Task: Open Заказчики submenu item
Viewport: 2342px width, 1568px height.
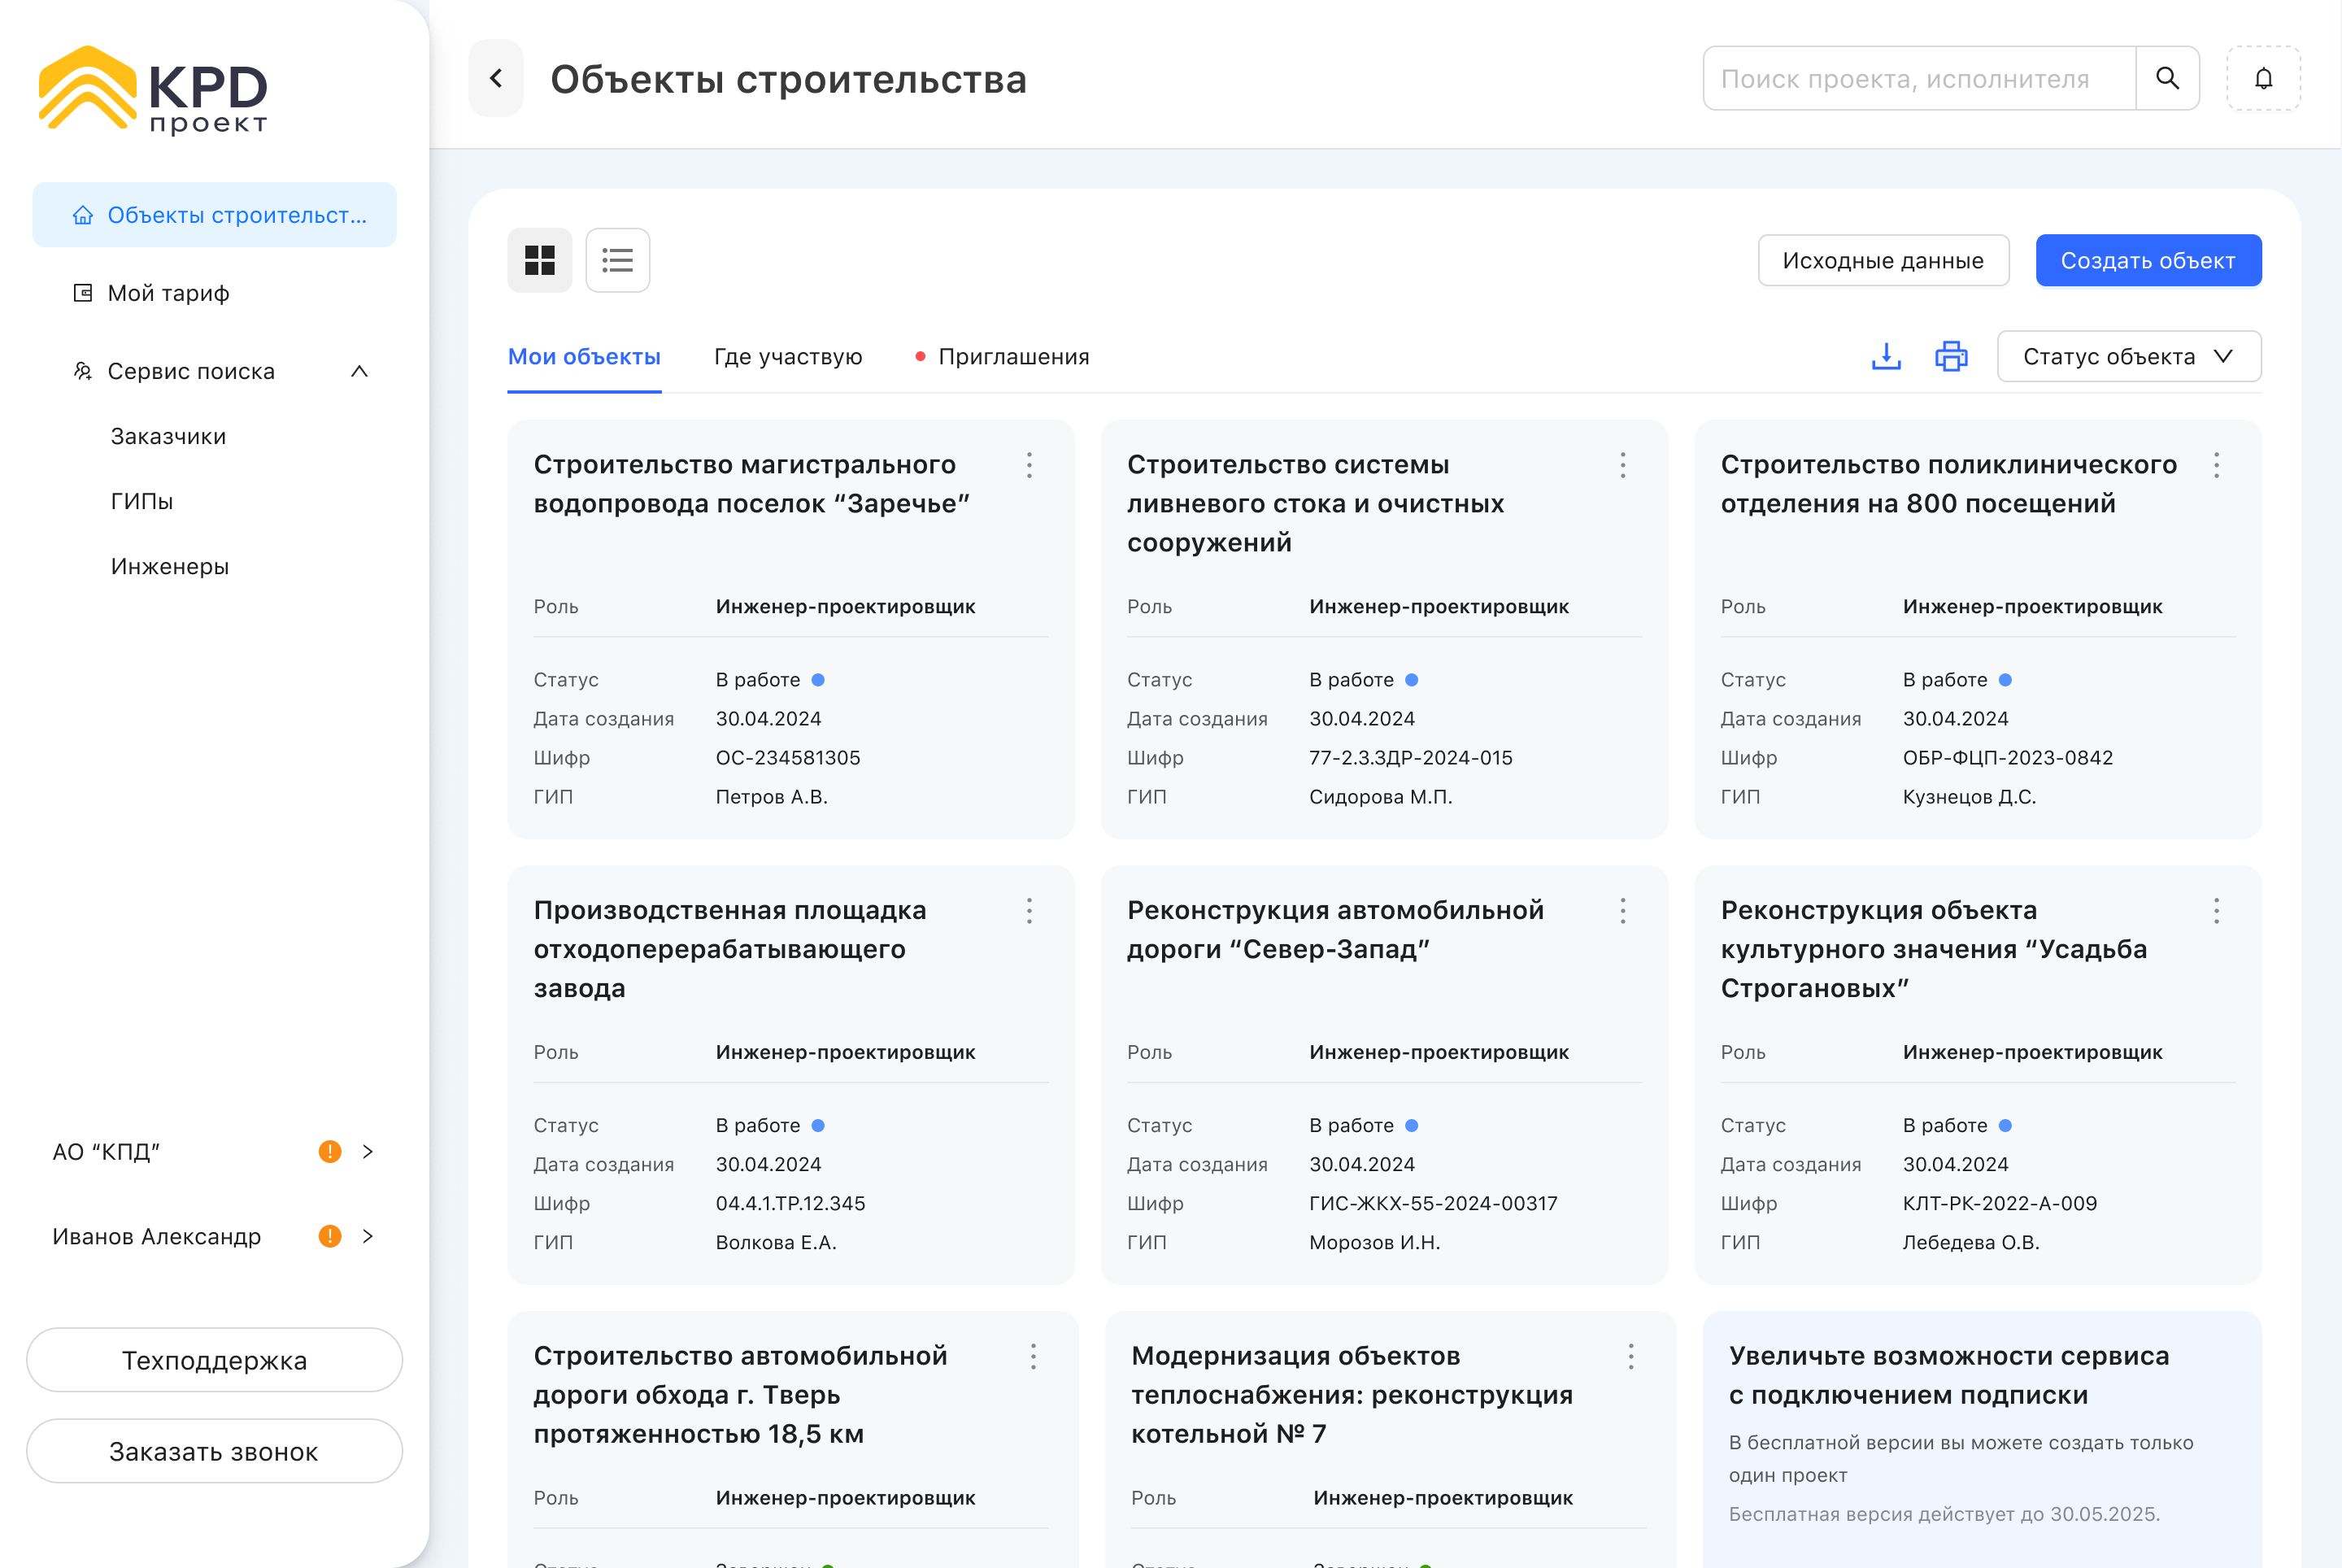Action: coord(168,437)
